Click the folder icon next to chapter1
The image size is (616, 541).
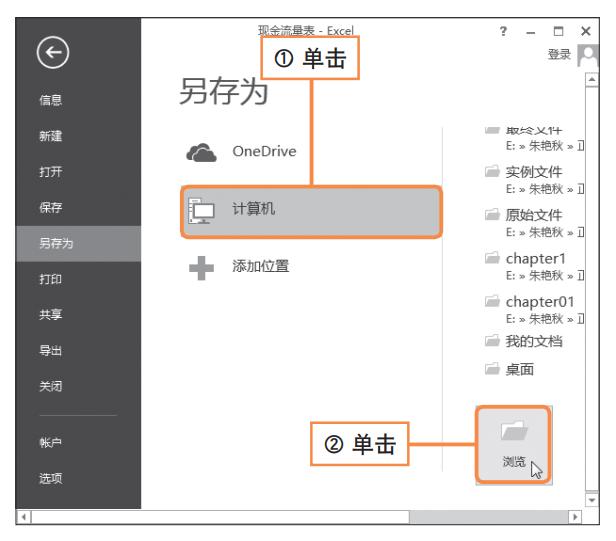click(492, 257)
